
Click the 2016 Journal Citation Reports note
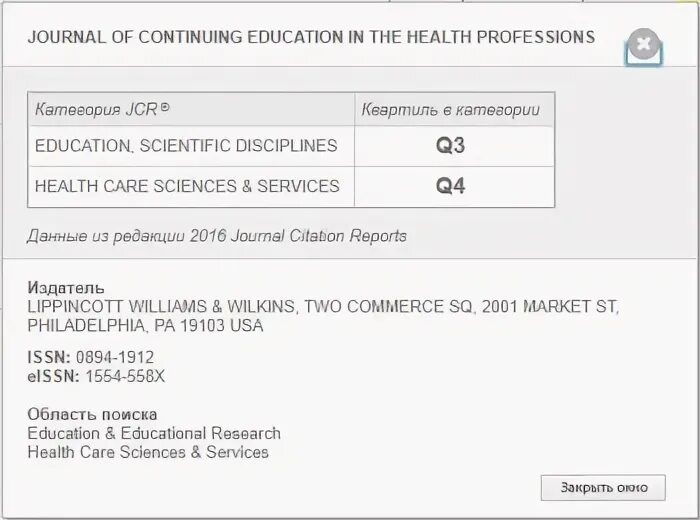tap(217, 236)
